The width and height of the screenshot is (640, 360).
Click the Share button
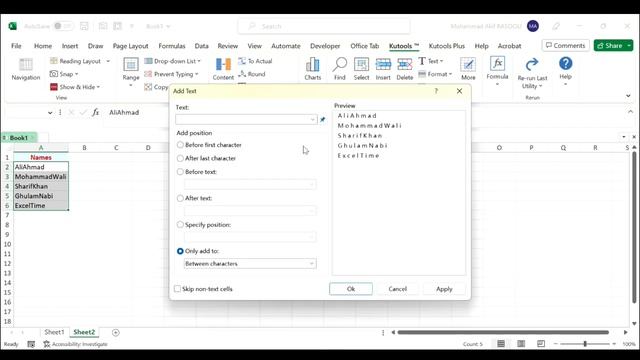tap(613, 45)
